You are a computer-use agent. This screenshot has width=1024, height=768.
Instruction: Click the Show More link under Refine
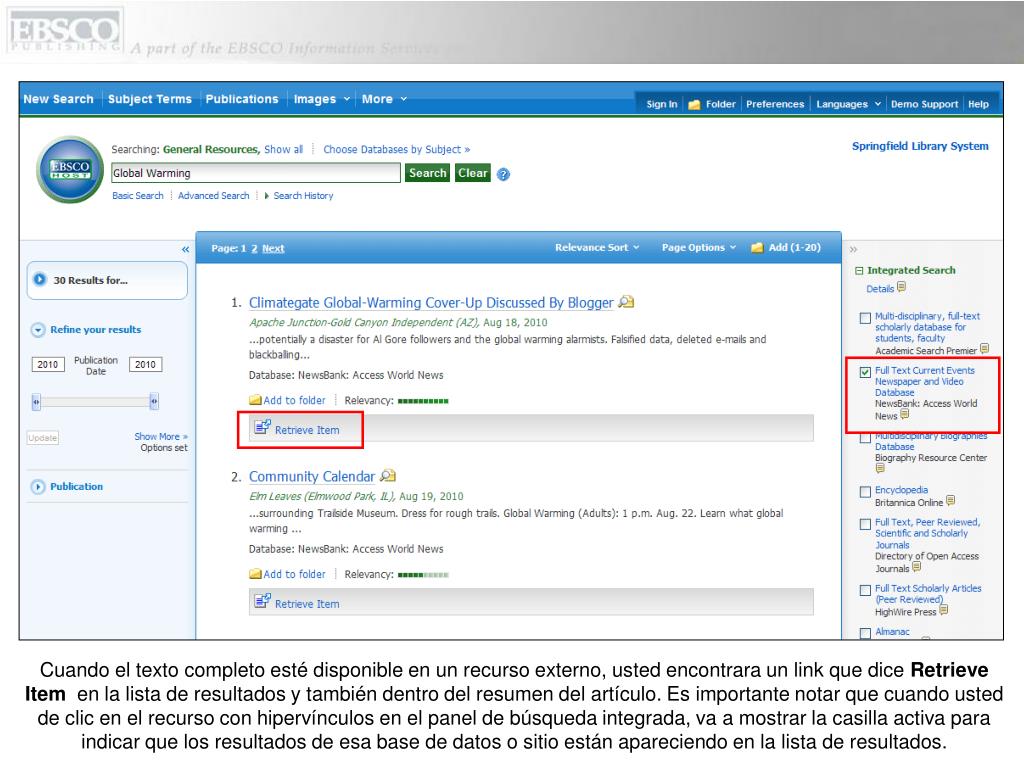(161, 436)
